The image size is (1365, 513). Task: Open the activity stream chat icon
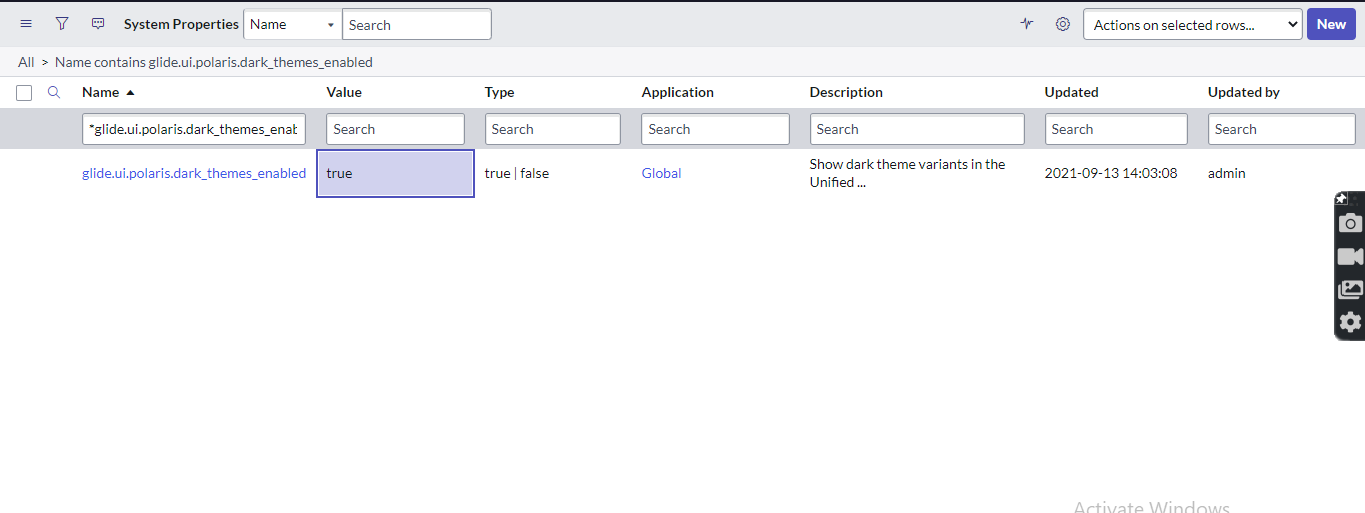pyautogui.click(x=98, y=24)
